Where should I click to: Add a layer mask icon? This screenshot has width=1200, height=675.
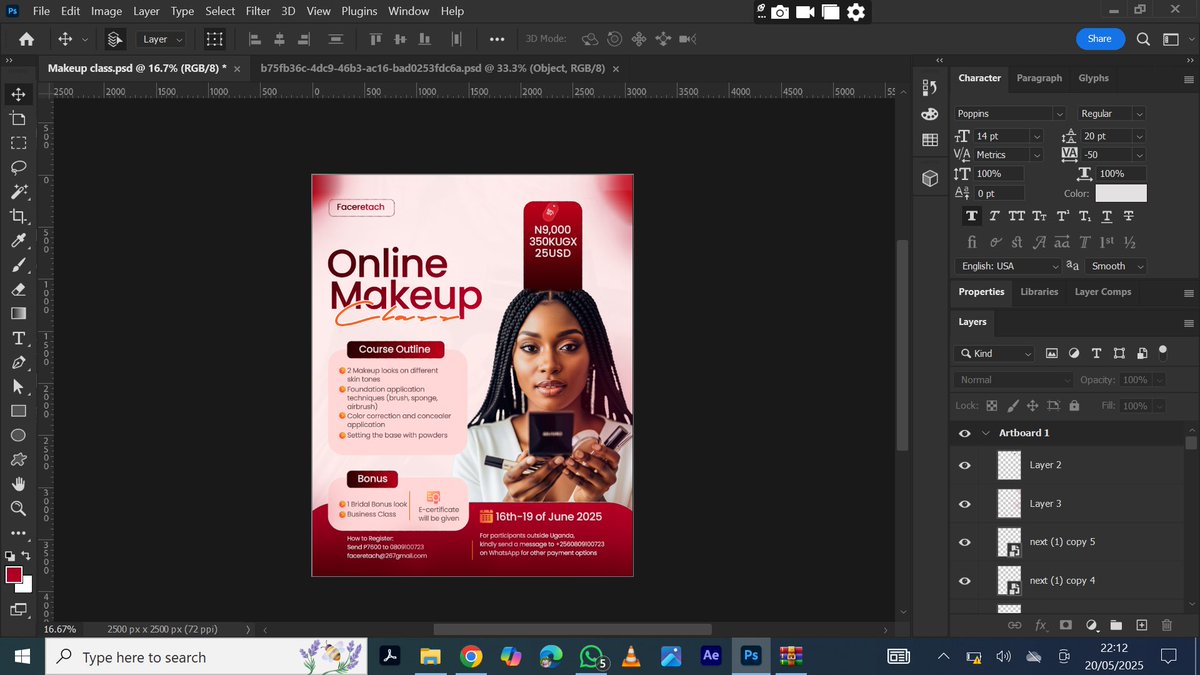1065,625
